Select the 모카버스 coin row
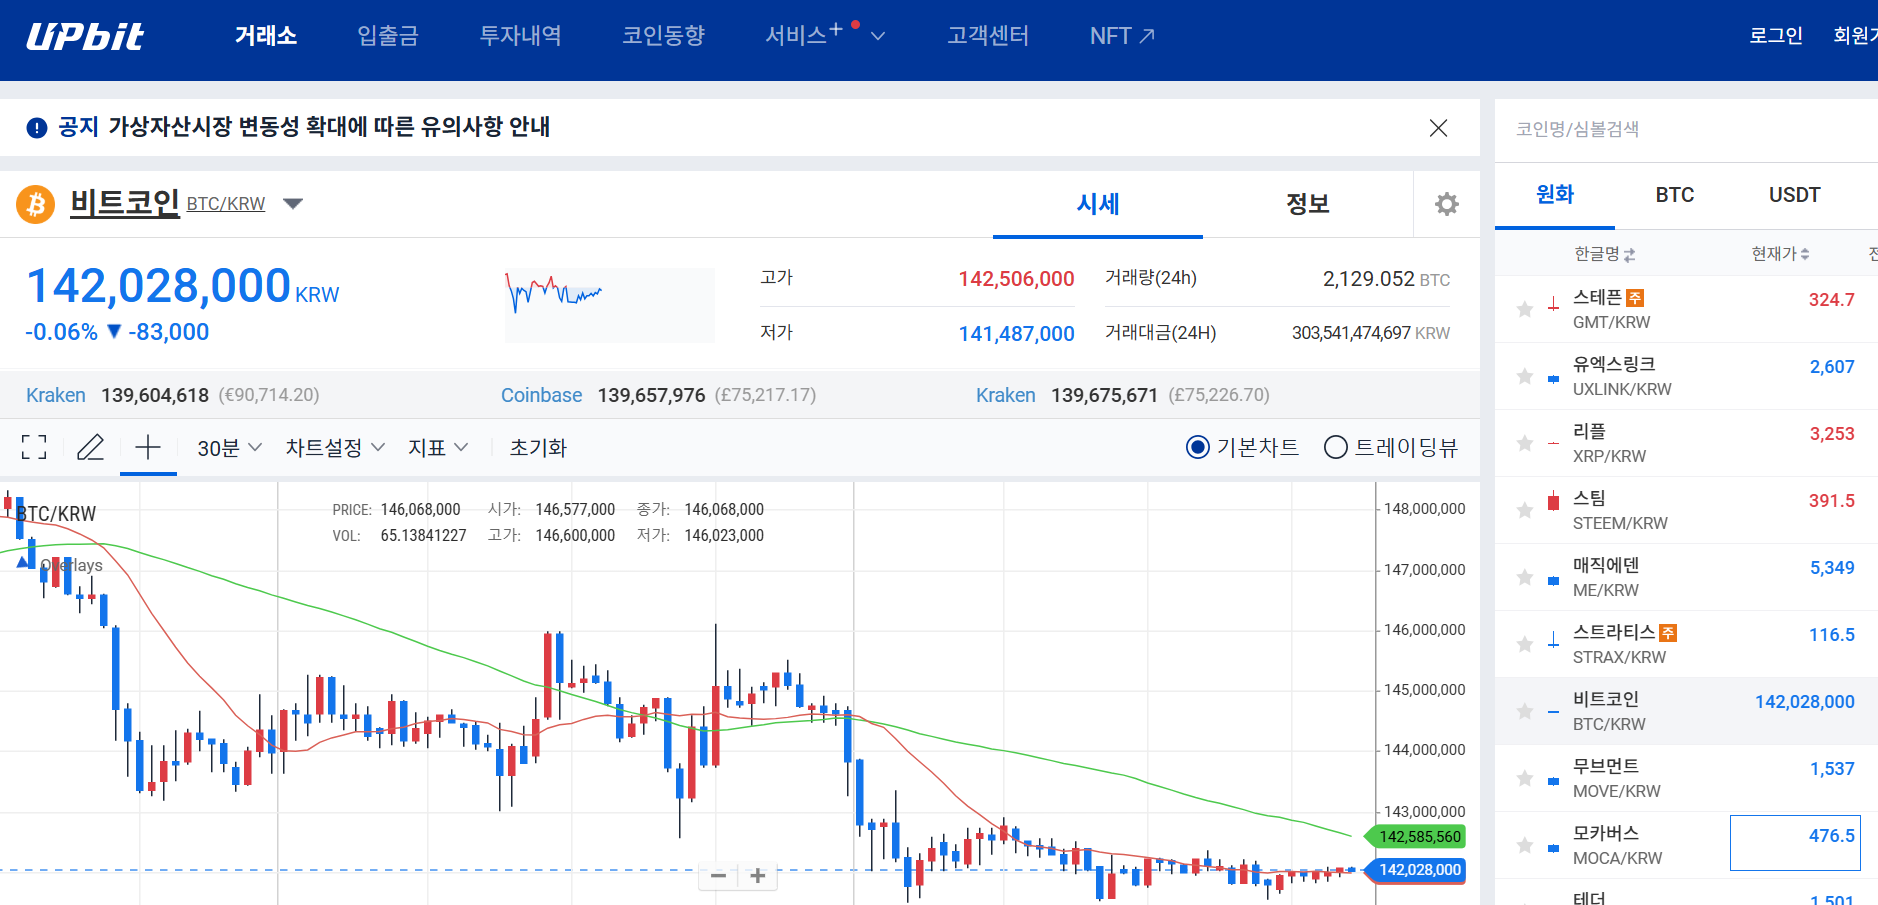The height and width of the screenshot is (905, 1878). [1687, 845]
